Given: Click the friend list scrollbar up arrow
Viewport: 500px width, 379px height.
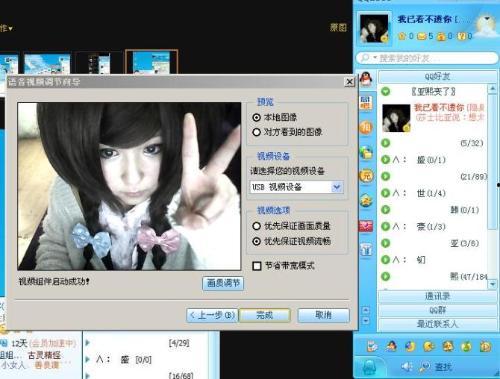Looking at the screenshot, I should click(x=492, y=89).
